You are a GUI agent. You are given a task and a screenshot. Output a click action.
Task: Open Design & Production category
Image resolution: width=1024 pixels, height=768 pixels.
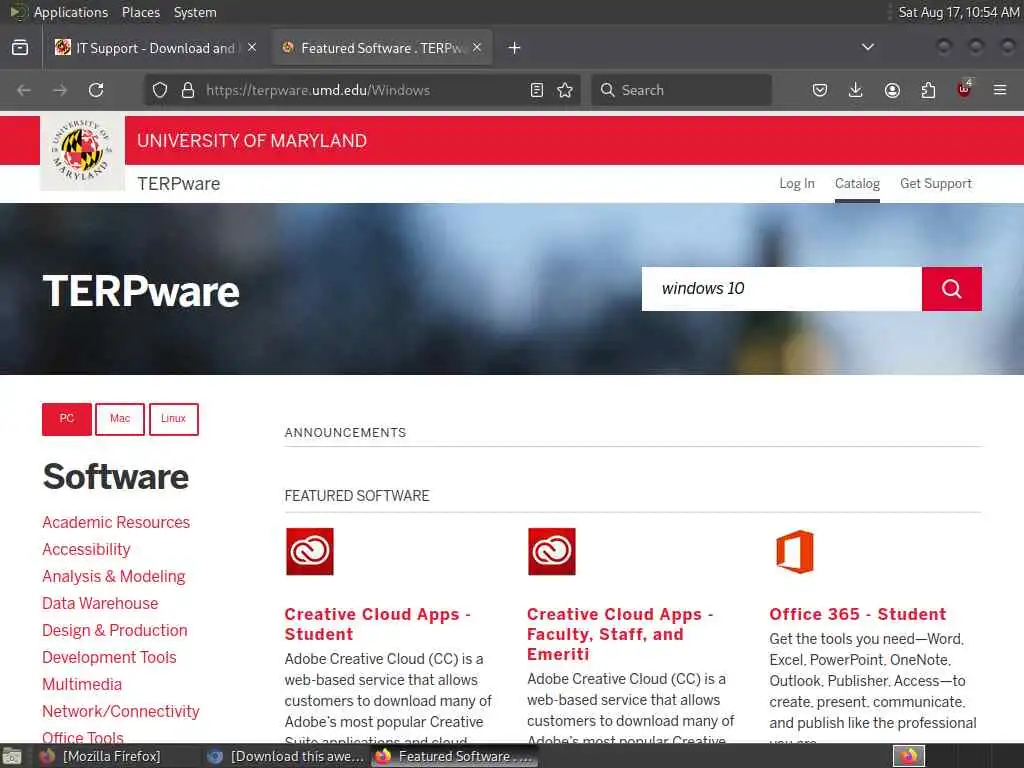point(115,630)
